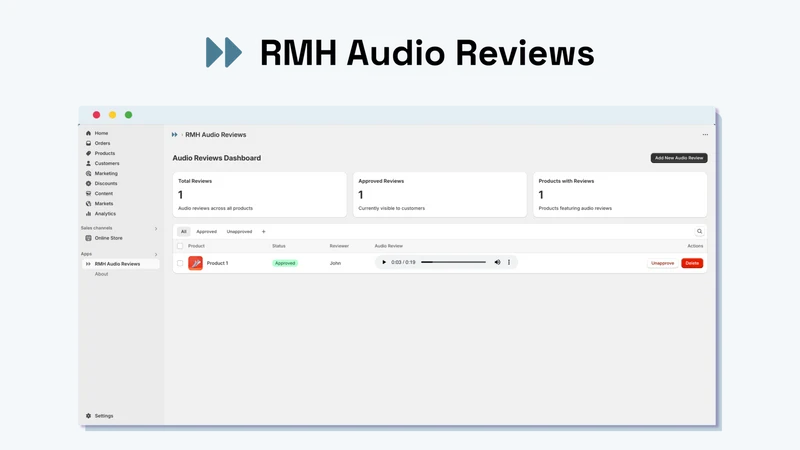Delete the Product 1 audio review
This screenshot has width=800, height=450.
pyautogui.click(x=692, y=263)
